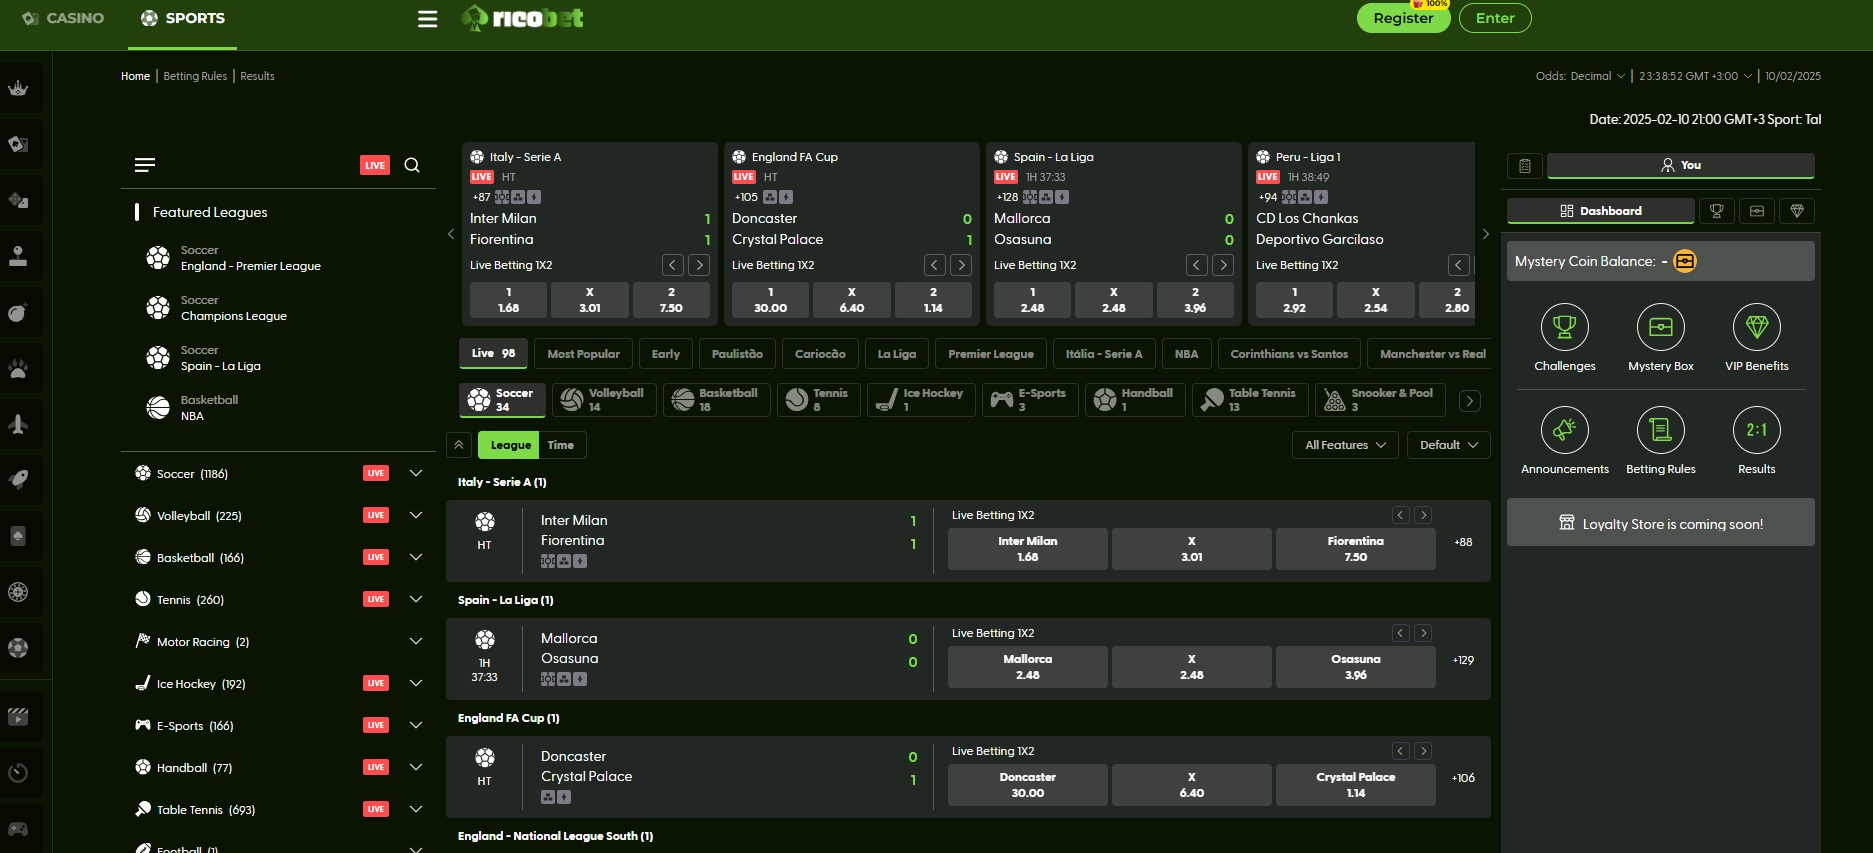Open the Results 2:1 icon
Image resolution: width=1873 pixels, height=853 pixels.
click(1757, 430)
